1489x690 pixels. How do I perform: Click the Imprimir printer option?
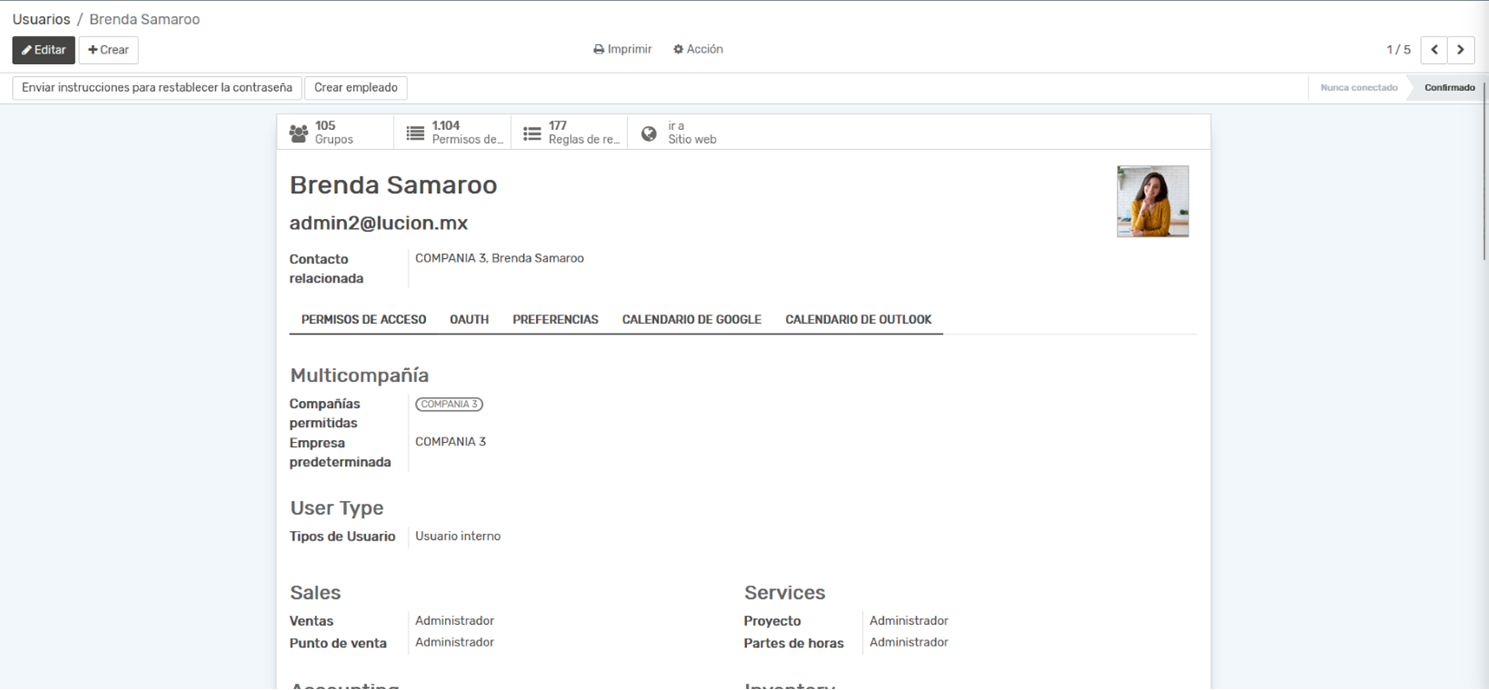(622, 49)
